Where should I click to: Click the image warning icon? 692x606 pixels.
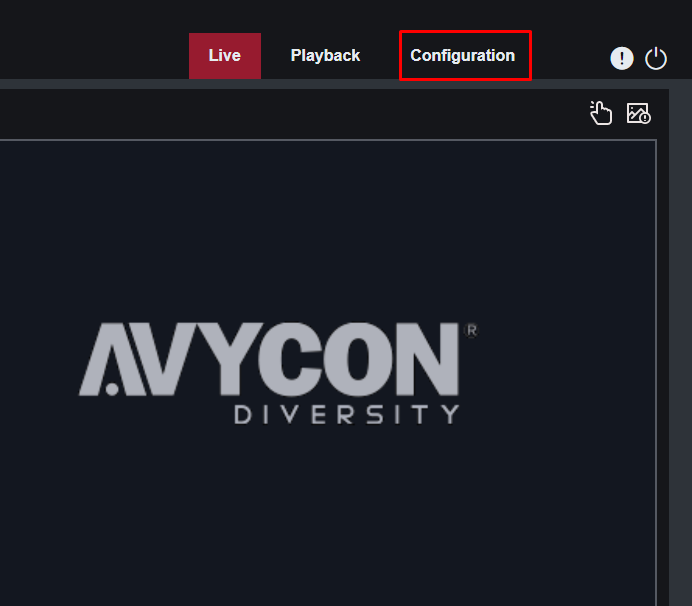tap(638, 113)
